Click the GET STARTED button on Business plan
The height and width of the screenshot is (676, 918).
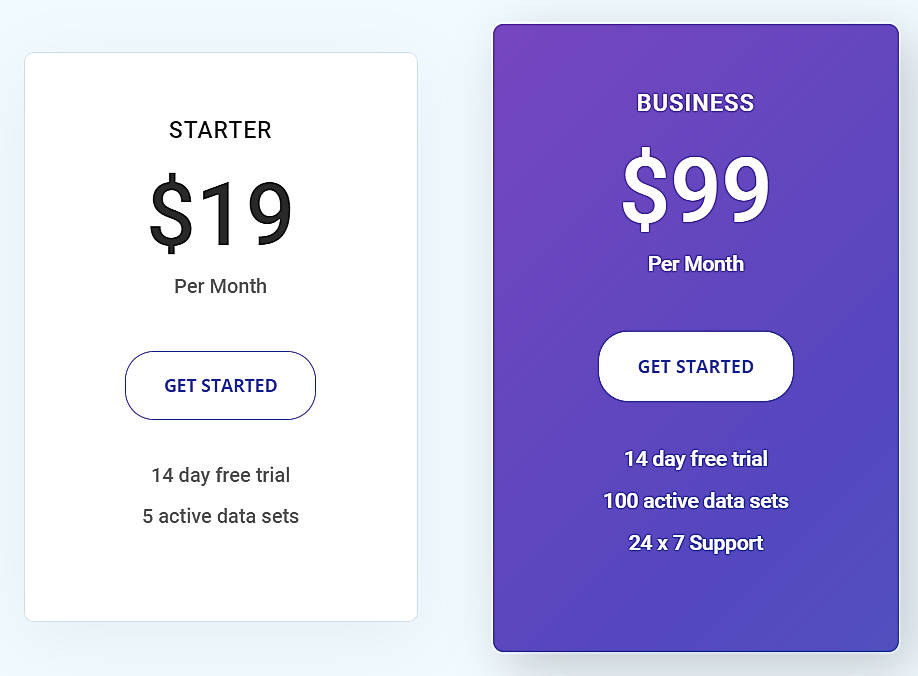tap(695, 366)
